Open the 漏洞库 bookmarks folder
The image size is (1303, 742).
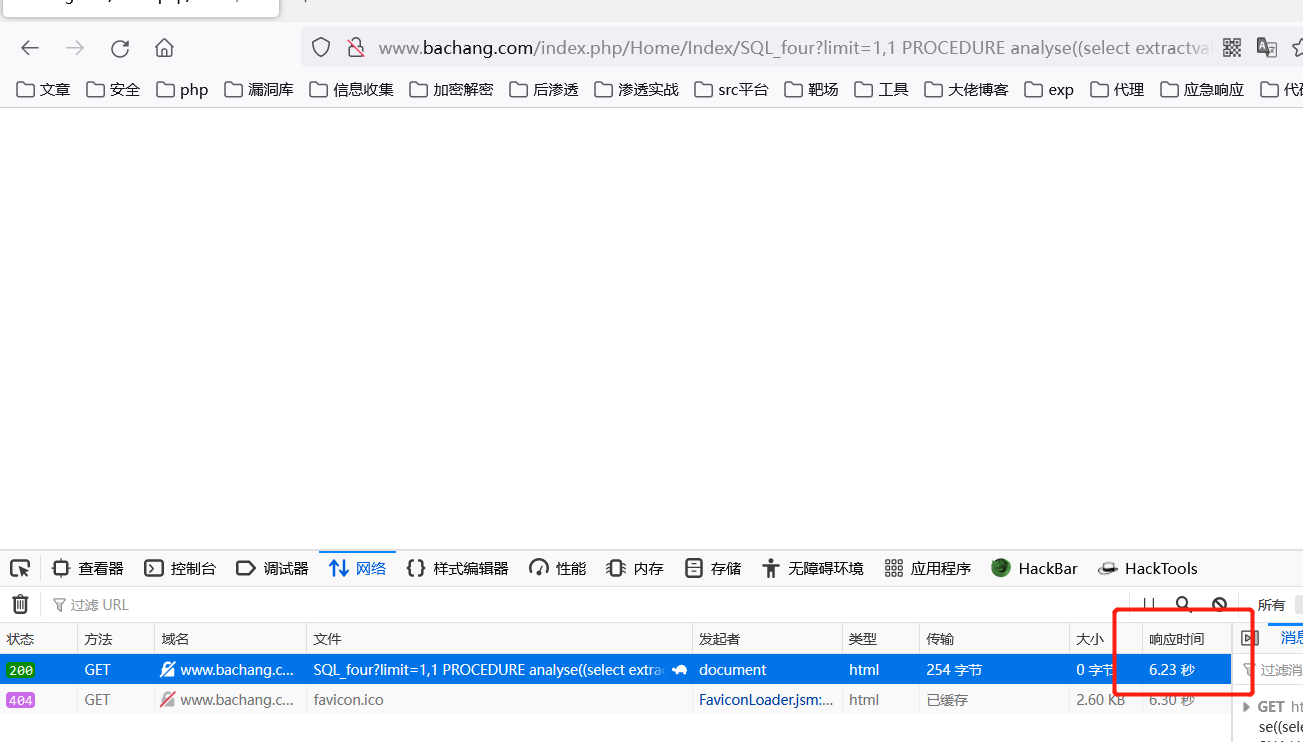pyautogui.click(x=260, y=90)
